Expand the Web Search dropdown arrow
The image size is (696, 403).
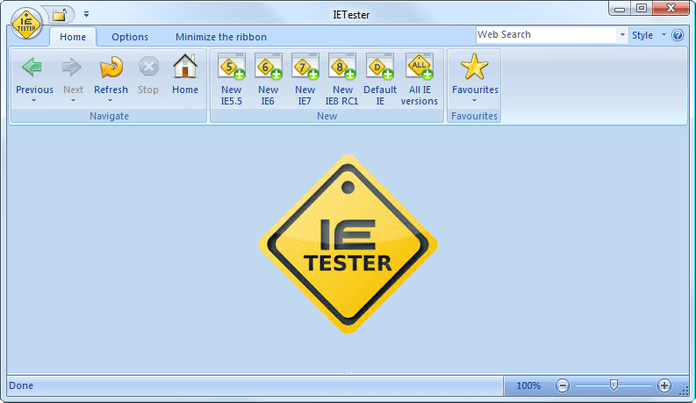point(622,35)
